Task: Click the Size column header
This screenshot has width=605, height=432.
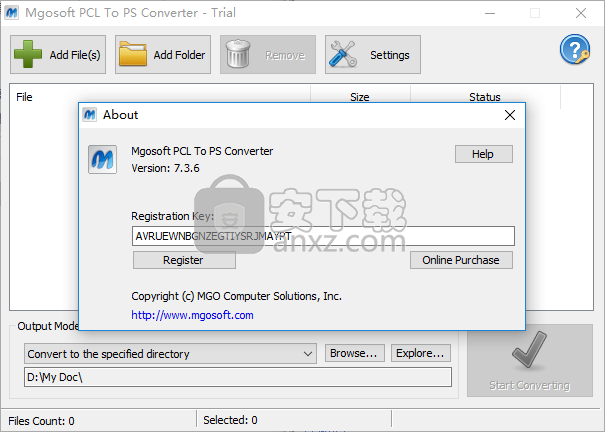Action: (x=360, y=97)
